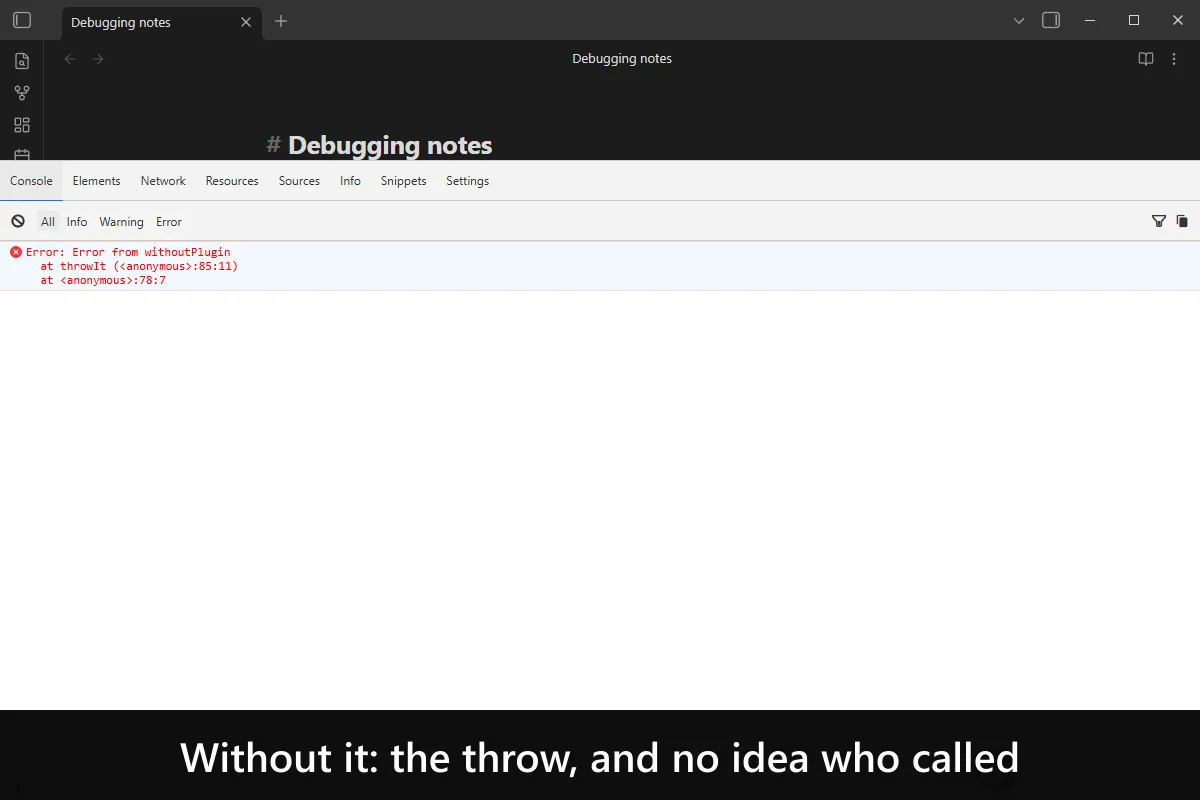Open the quick switcher file icon
1200x800 pixels.
pyautogui.click(x=22, y=61)
